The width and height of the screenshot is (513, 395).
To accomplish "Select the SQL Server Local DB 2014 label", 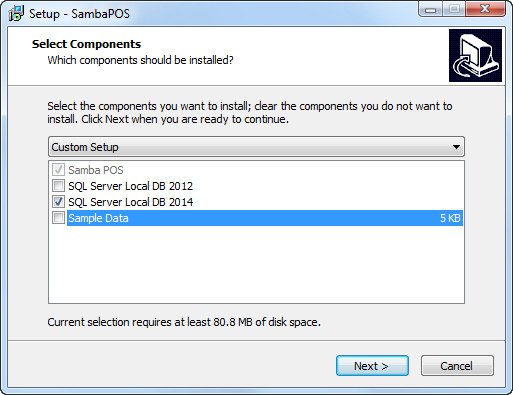I will [130, 202].
